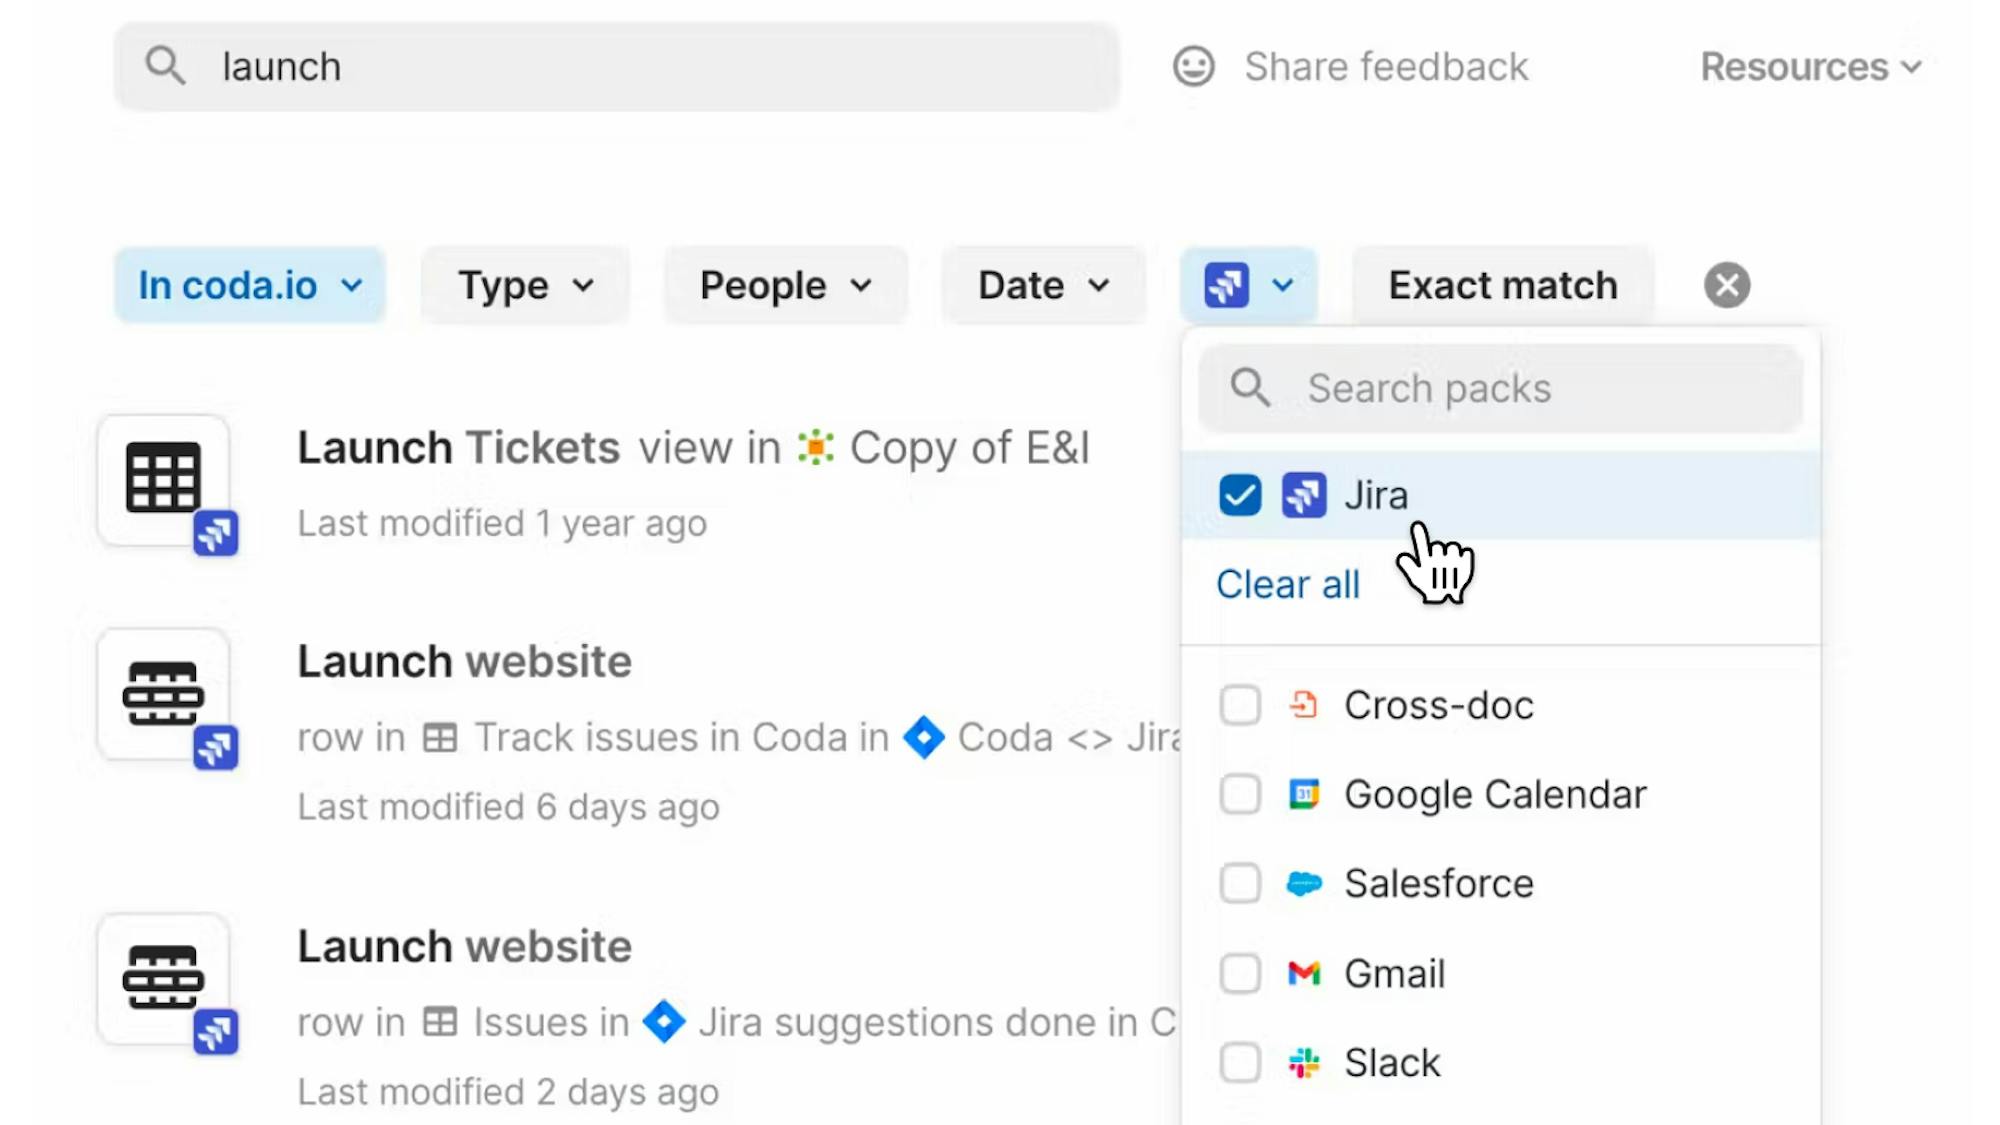Open the Resources menu

point(1810,67)
